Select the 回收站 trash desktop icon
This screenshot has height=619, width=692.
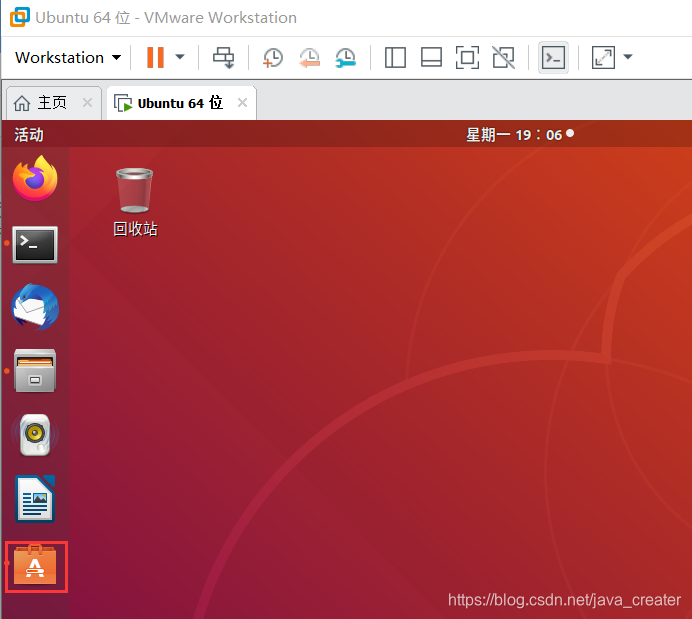point(135,202)
